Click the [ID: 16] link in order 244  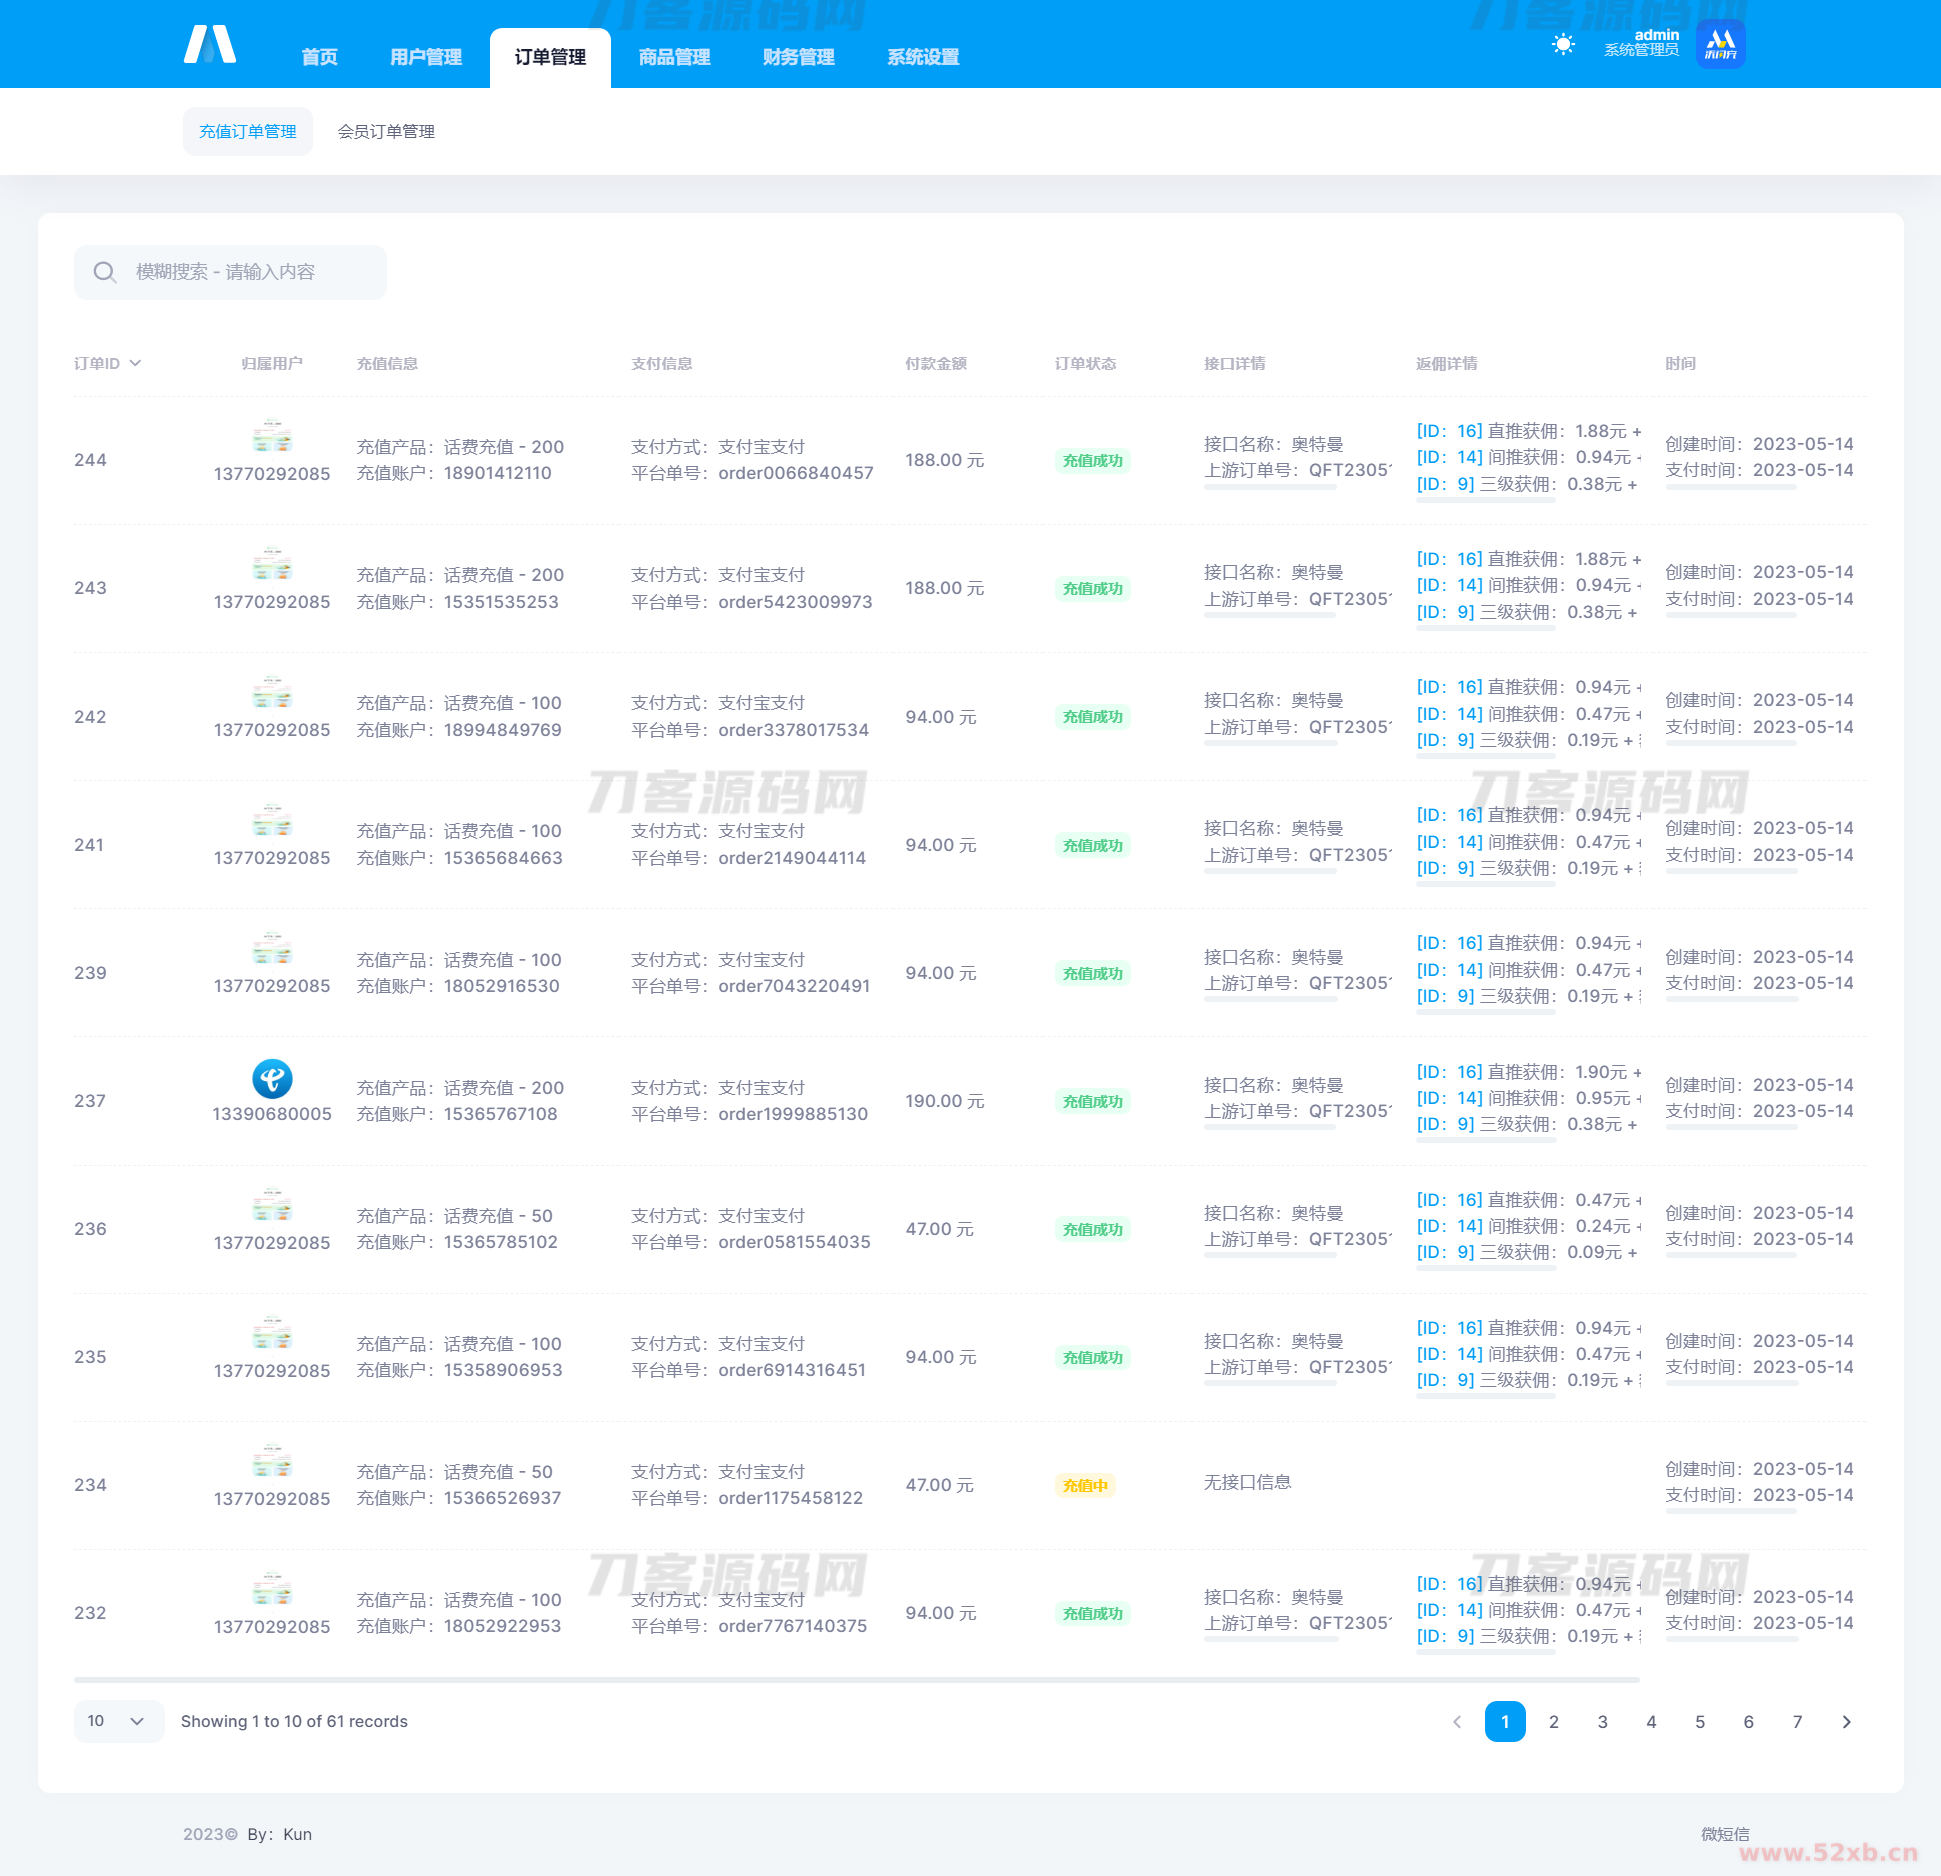pos(1449,431)
